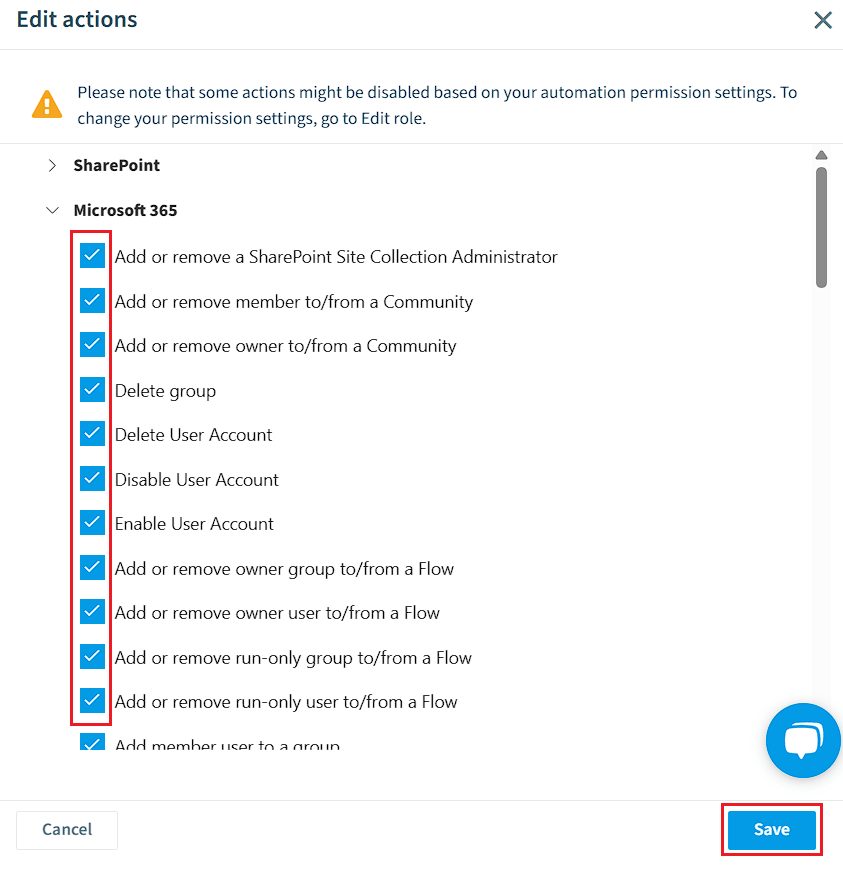Click the vertical scrollbar thumb
843x869 pixels.
[821, 227]
